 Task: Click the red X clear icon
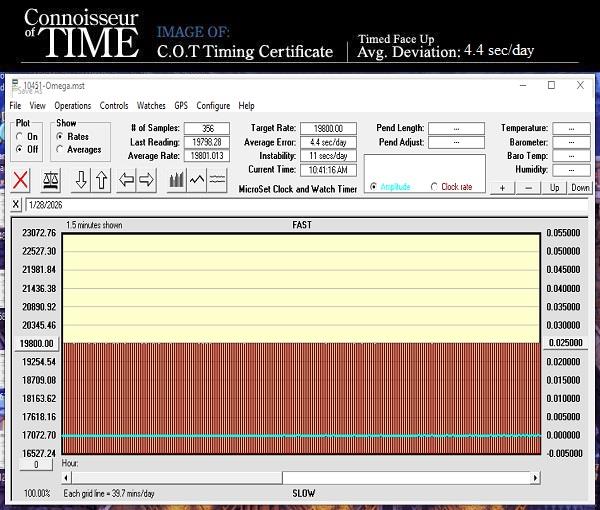coord(20,180)
